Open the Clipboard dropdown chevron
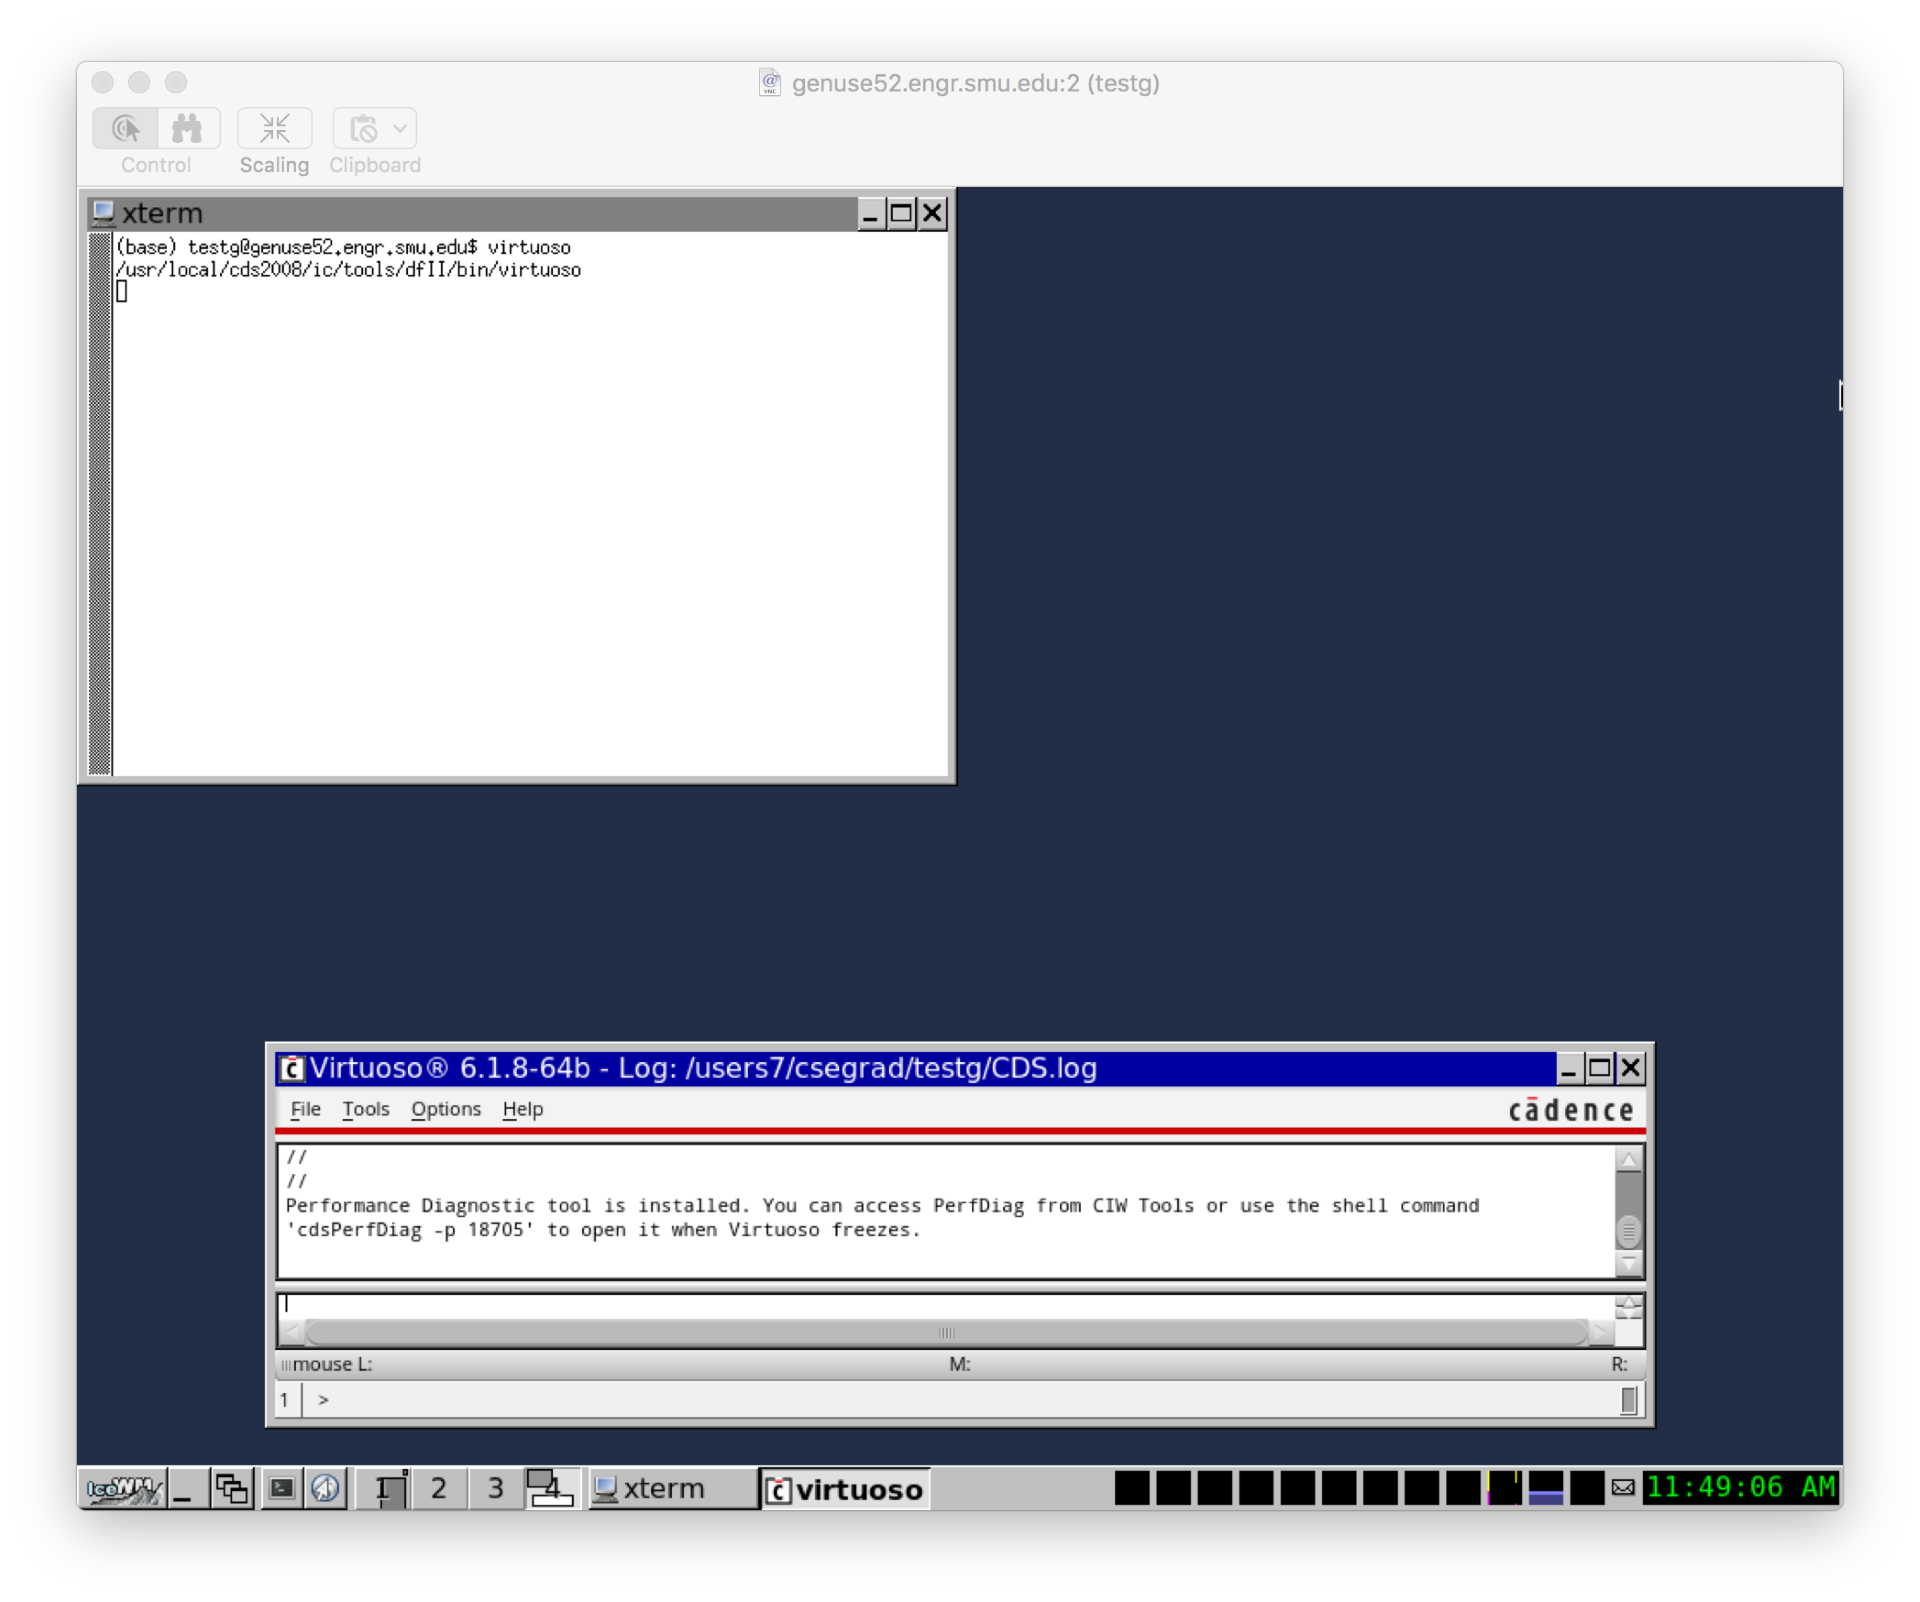This screenshot has height=1602, width=1920. (x=401, y=128)
